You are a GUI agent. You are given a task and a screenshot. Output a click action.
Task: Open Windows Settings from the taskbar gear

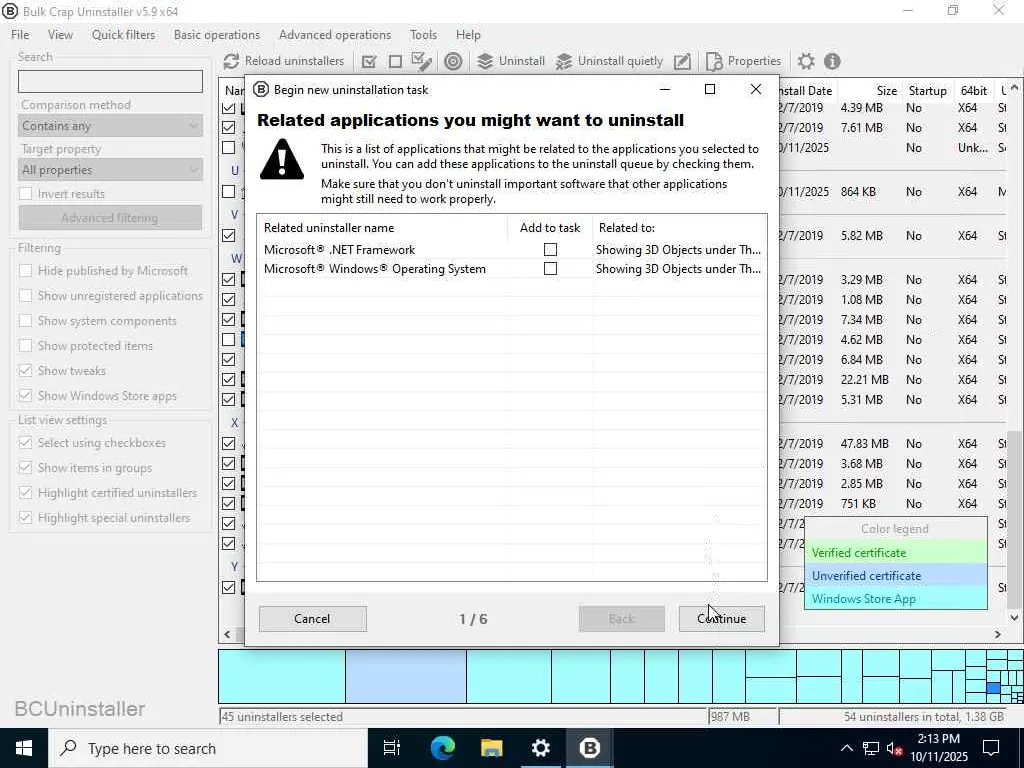coord(540,748)
